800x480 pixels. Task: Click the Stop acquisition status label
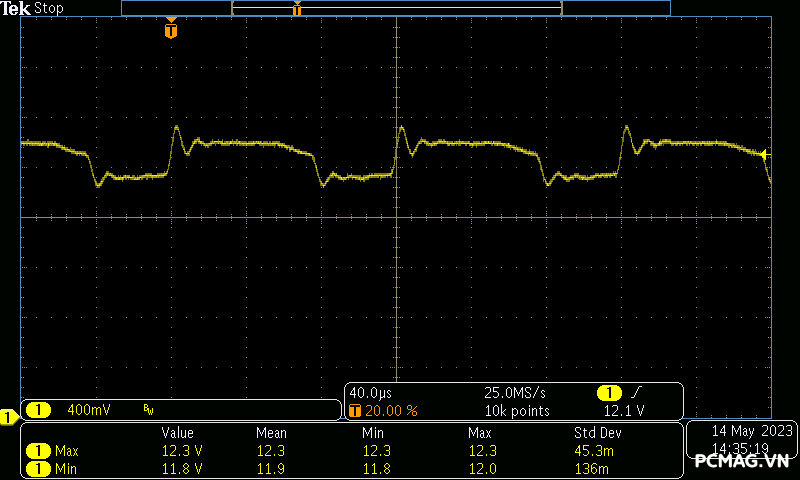click(x=49, y=8)
